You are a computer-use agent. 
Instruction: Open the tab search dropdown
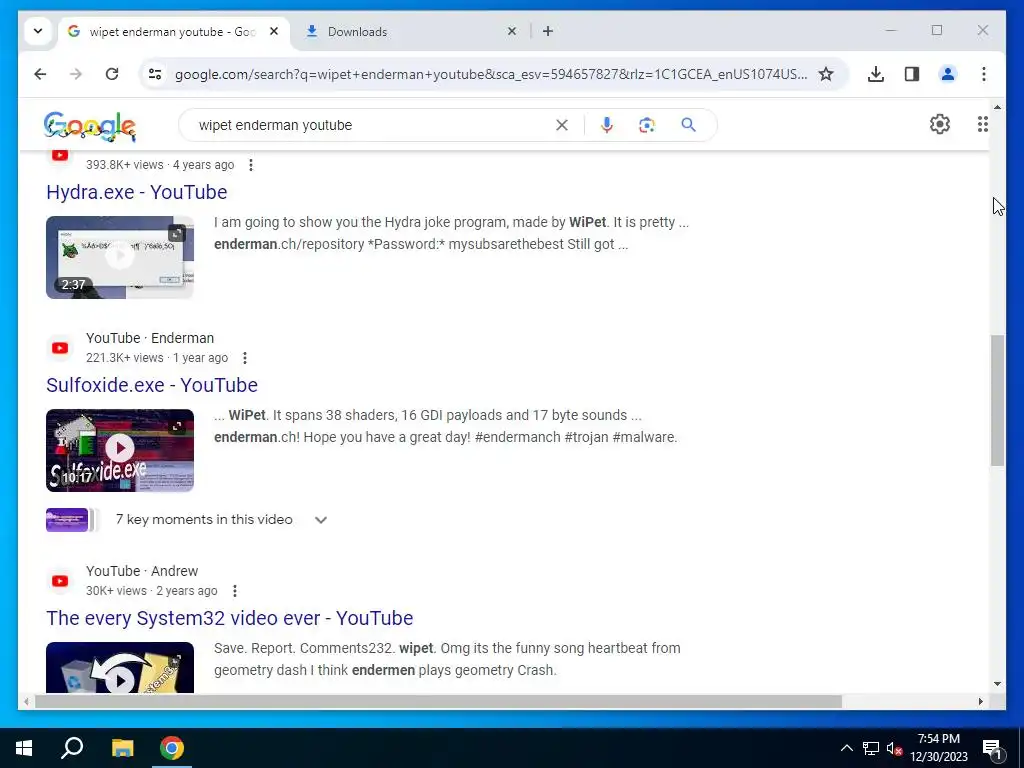point(38,31)
